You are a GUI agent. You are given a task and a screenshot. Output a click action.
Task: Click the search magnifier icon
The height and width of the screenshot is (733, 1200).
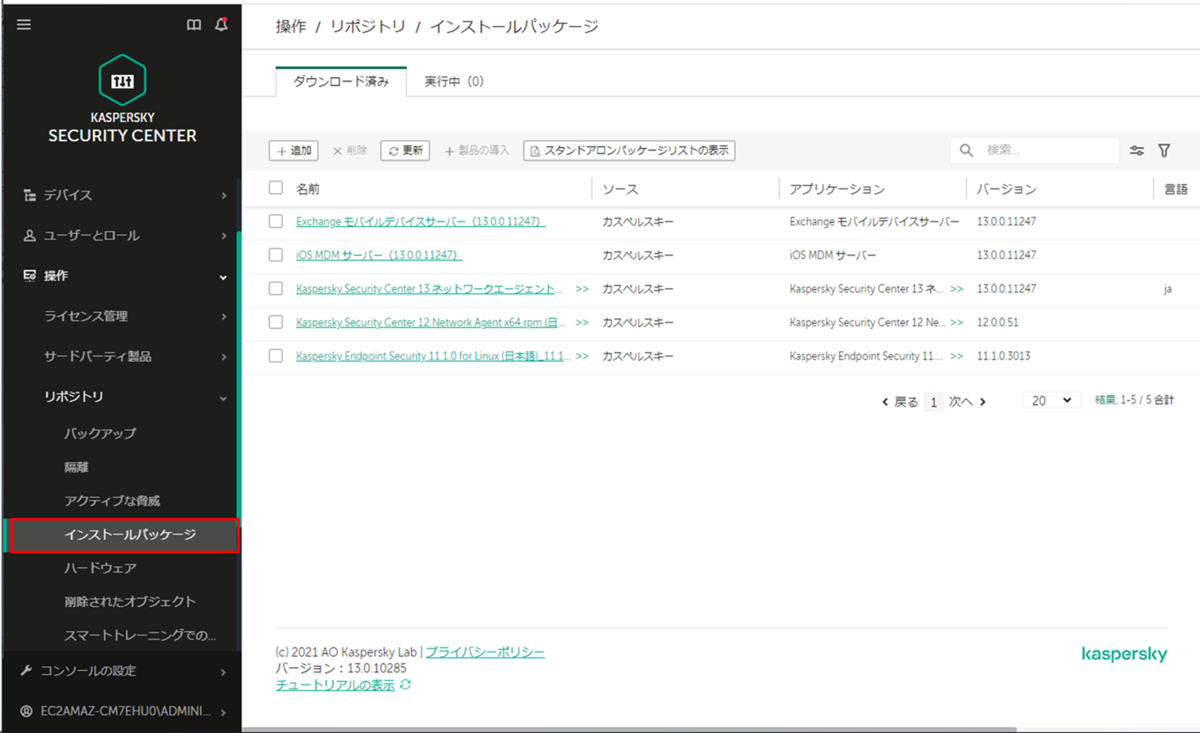[966, 151]
